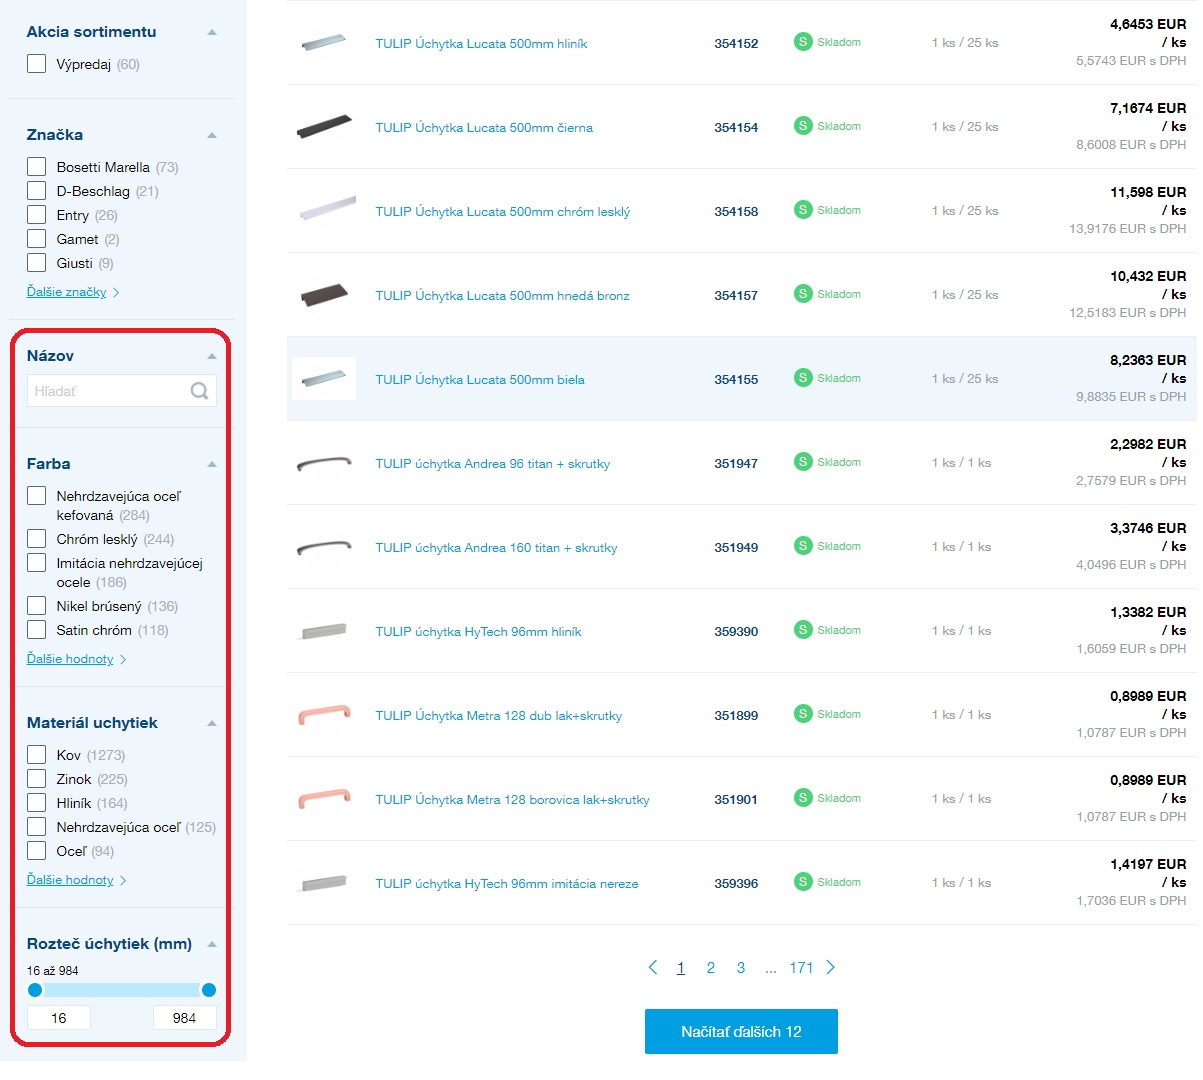The width and height of the screenshot is (1203, 1080).
Task: Click stock icon for Andrea 96 titan
Action: pyautogui.click(x=803, y=462)
